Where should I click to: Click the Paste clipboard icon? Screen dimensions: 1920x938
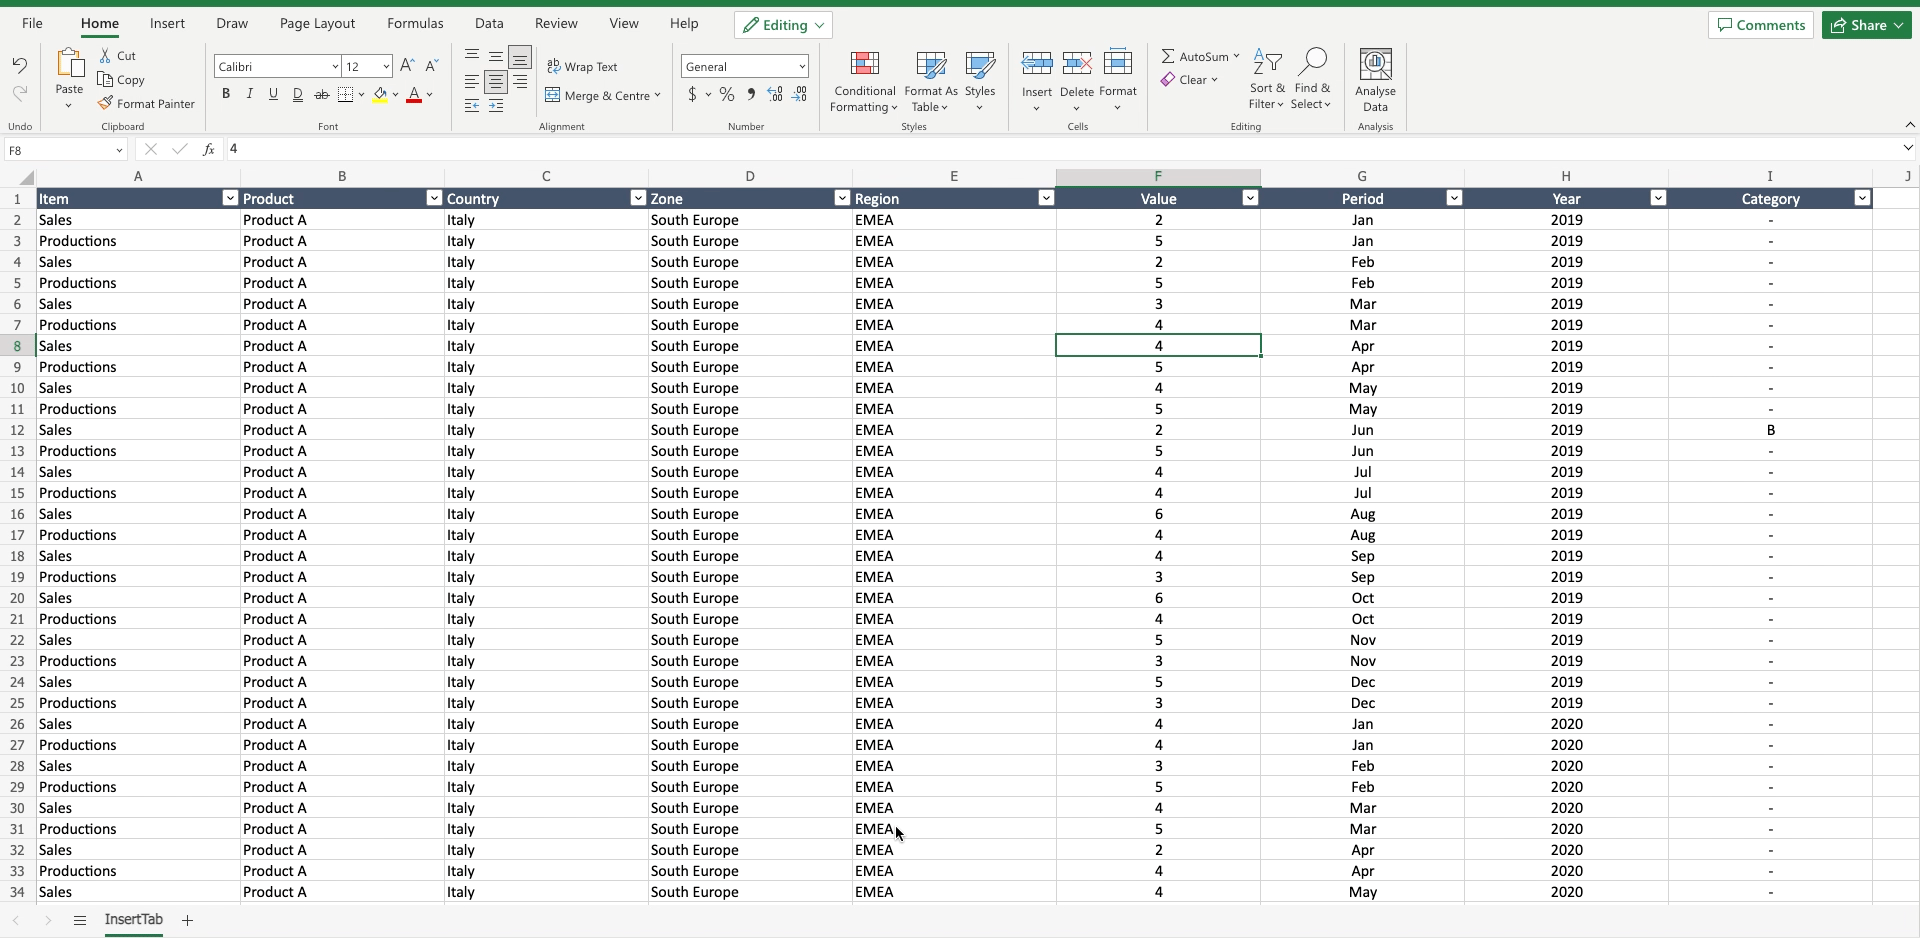click(x=69, y=64)
